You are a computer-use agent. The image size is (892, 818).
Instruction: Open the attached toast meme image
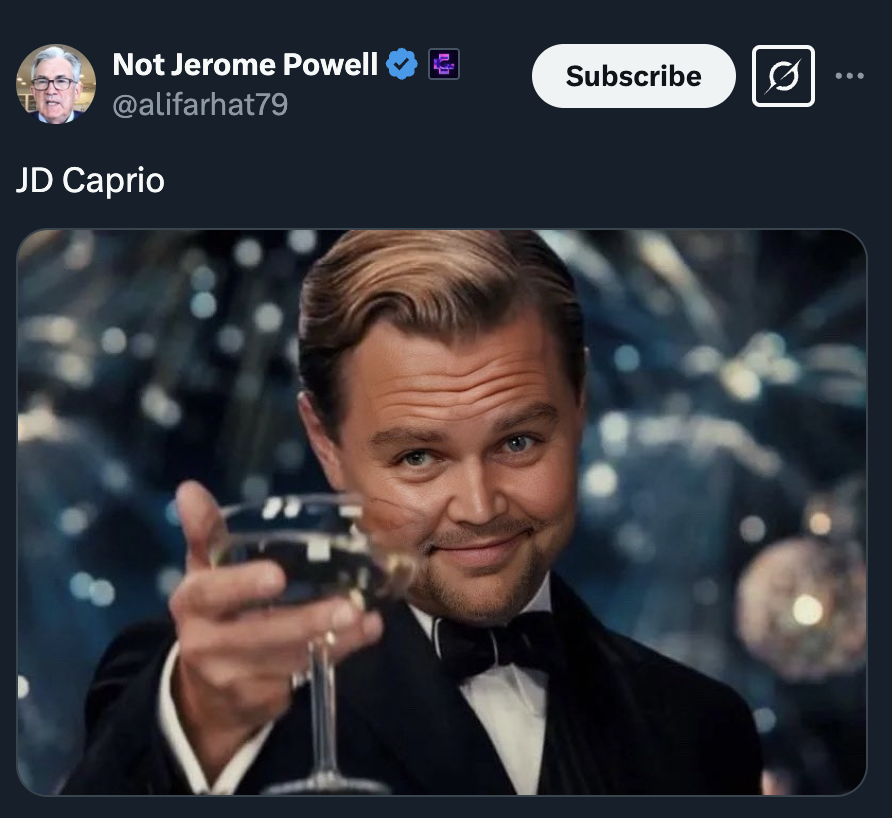click(441, 512)
